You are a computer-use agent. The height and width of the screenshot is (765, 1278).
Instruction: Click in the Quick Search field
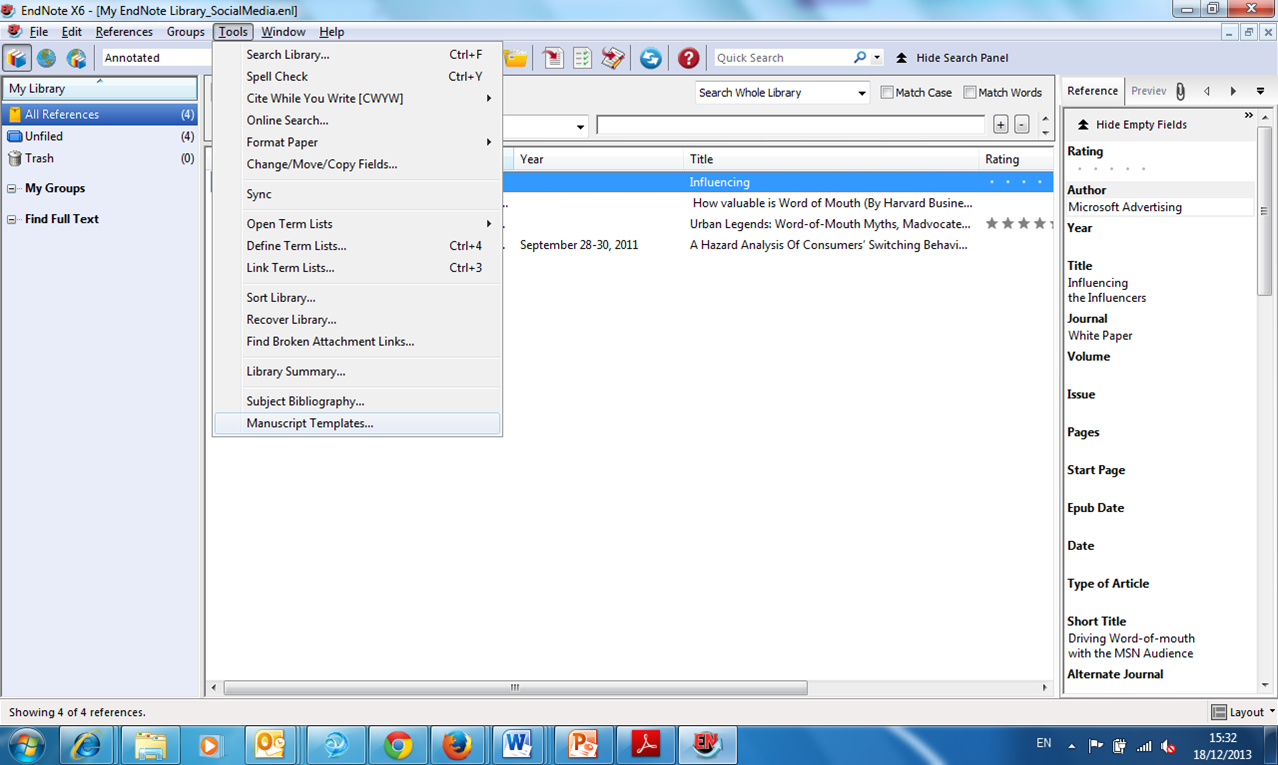[x=782, y=58]
